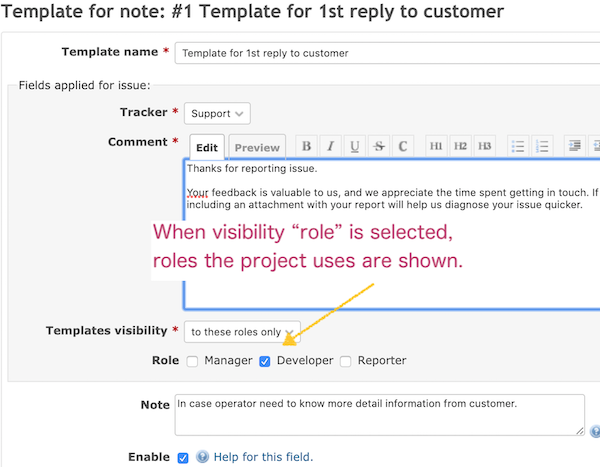Insert Heading 3 using the H3 icon
The width and height of the screenshot is (600, 467).
484,146
